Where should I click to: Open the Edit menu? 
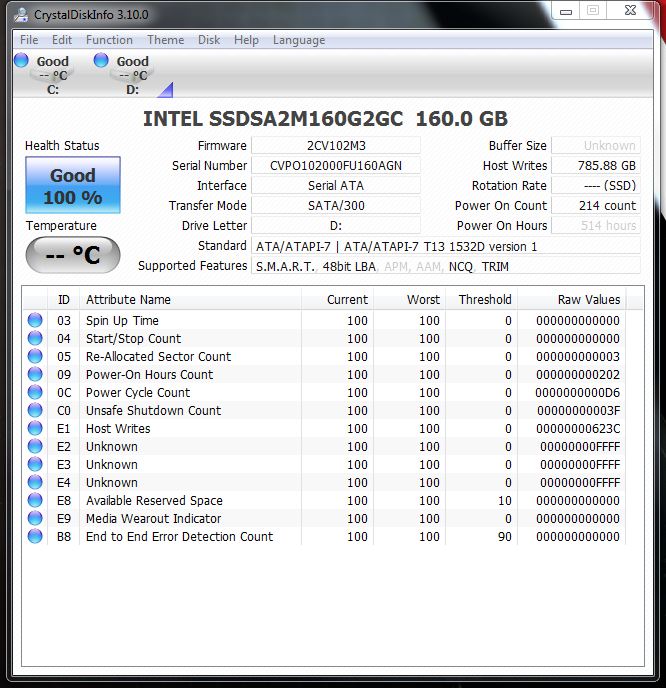click(62, 40)
